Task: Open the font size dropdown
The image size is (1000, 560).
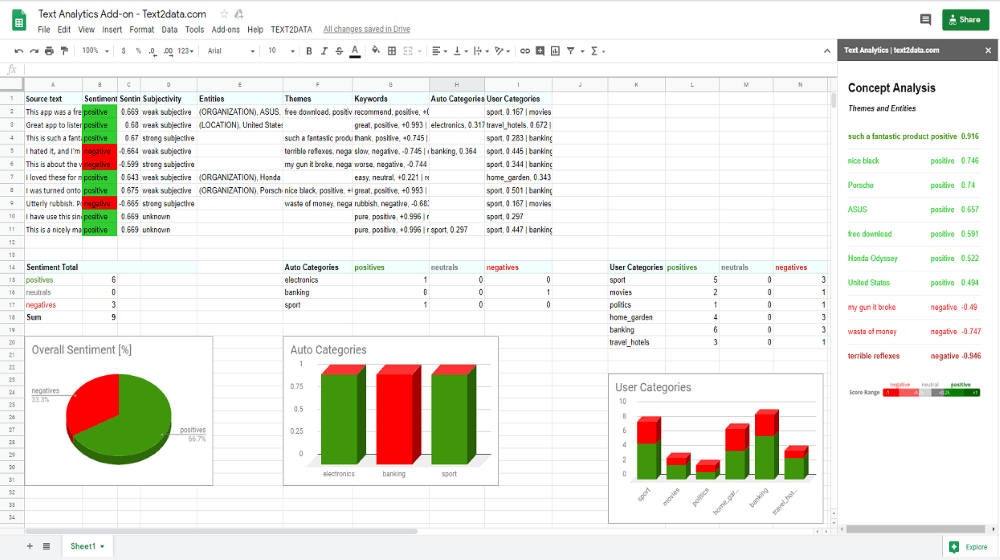Action: coord(281,51)
